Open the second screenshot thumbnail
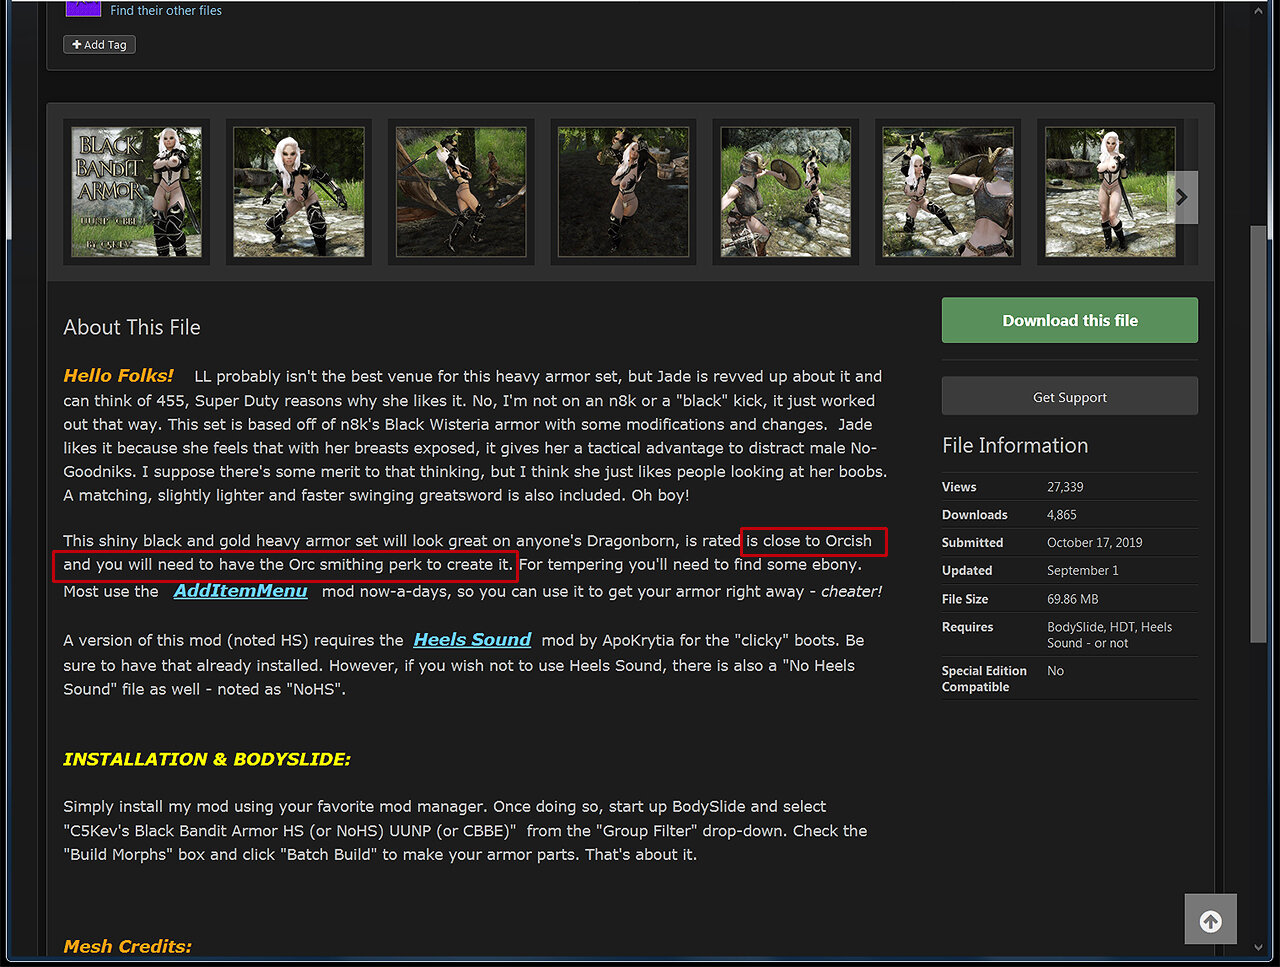This screenshot has width=1280, height=967. coord(299,192)
